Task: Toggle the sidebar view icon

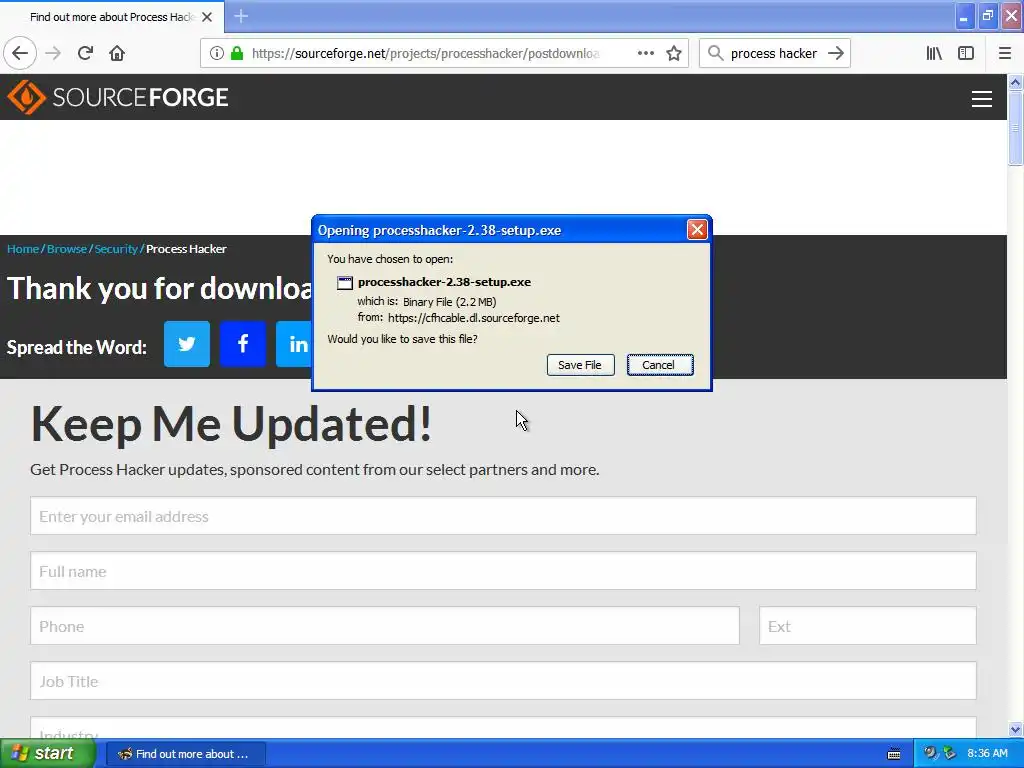Action: (x=966, y=54)
